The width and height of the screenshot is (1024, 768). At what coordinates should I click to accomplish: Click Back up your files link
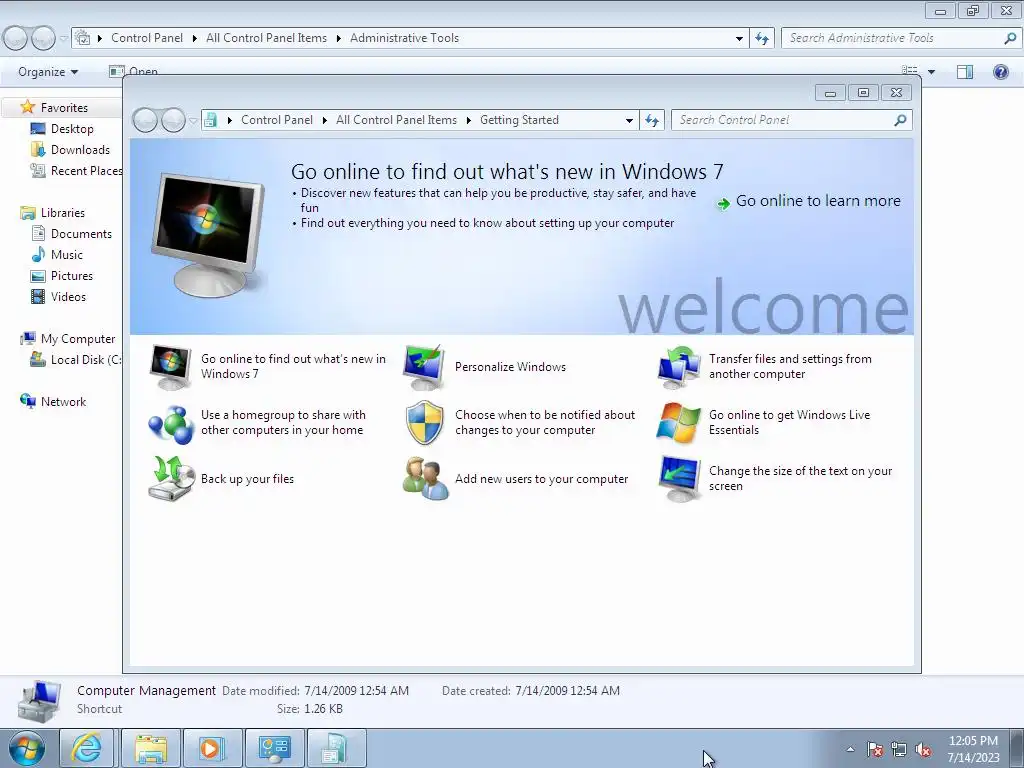248,479
